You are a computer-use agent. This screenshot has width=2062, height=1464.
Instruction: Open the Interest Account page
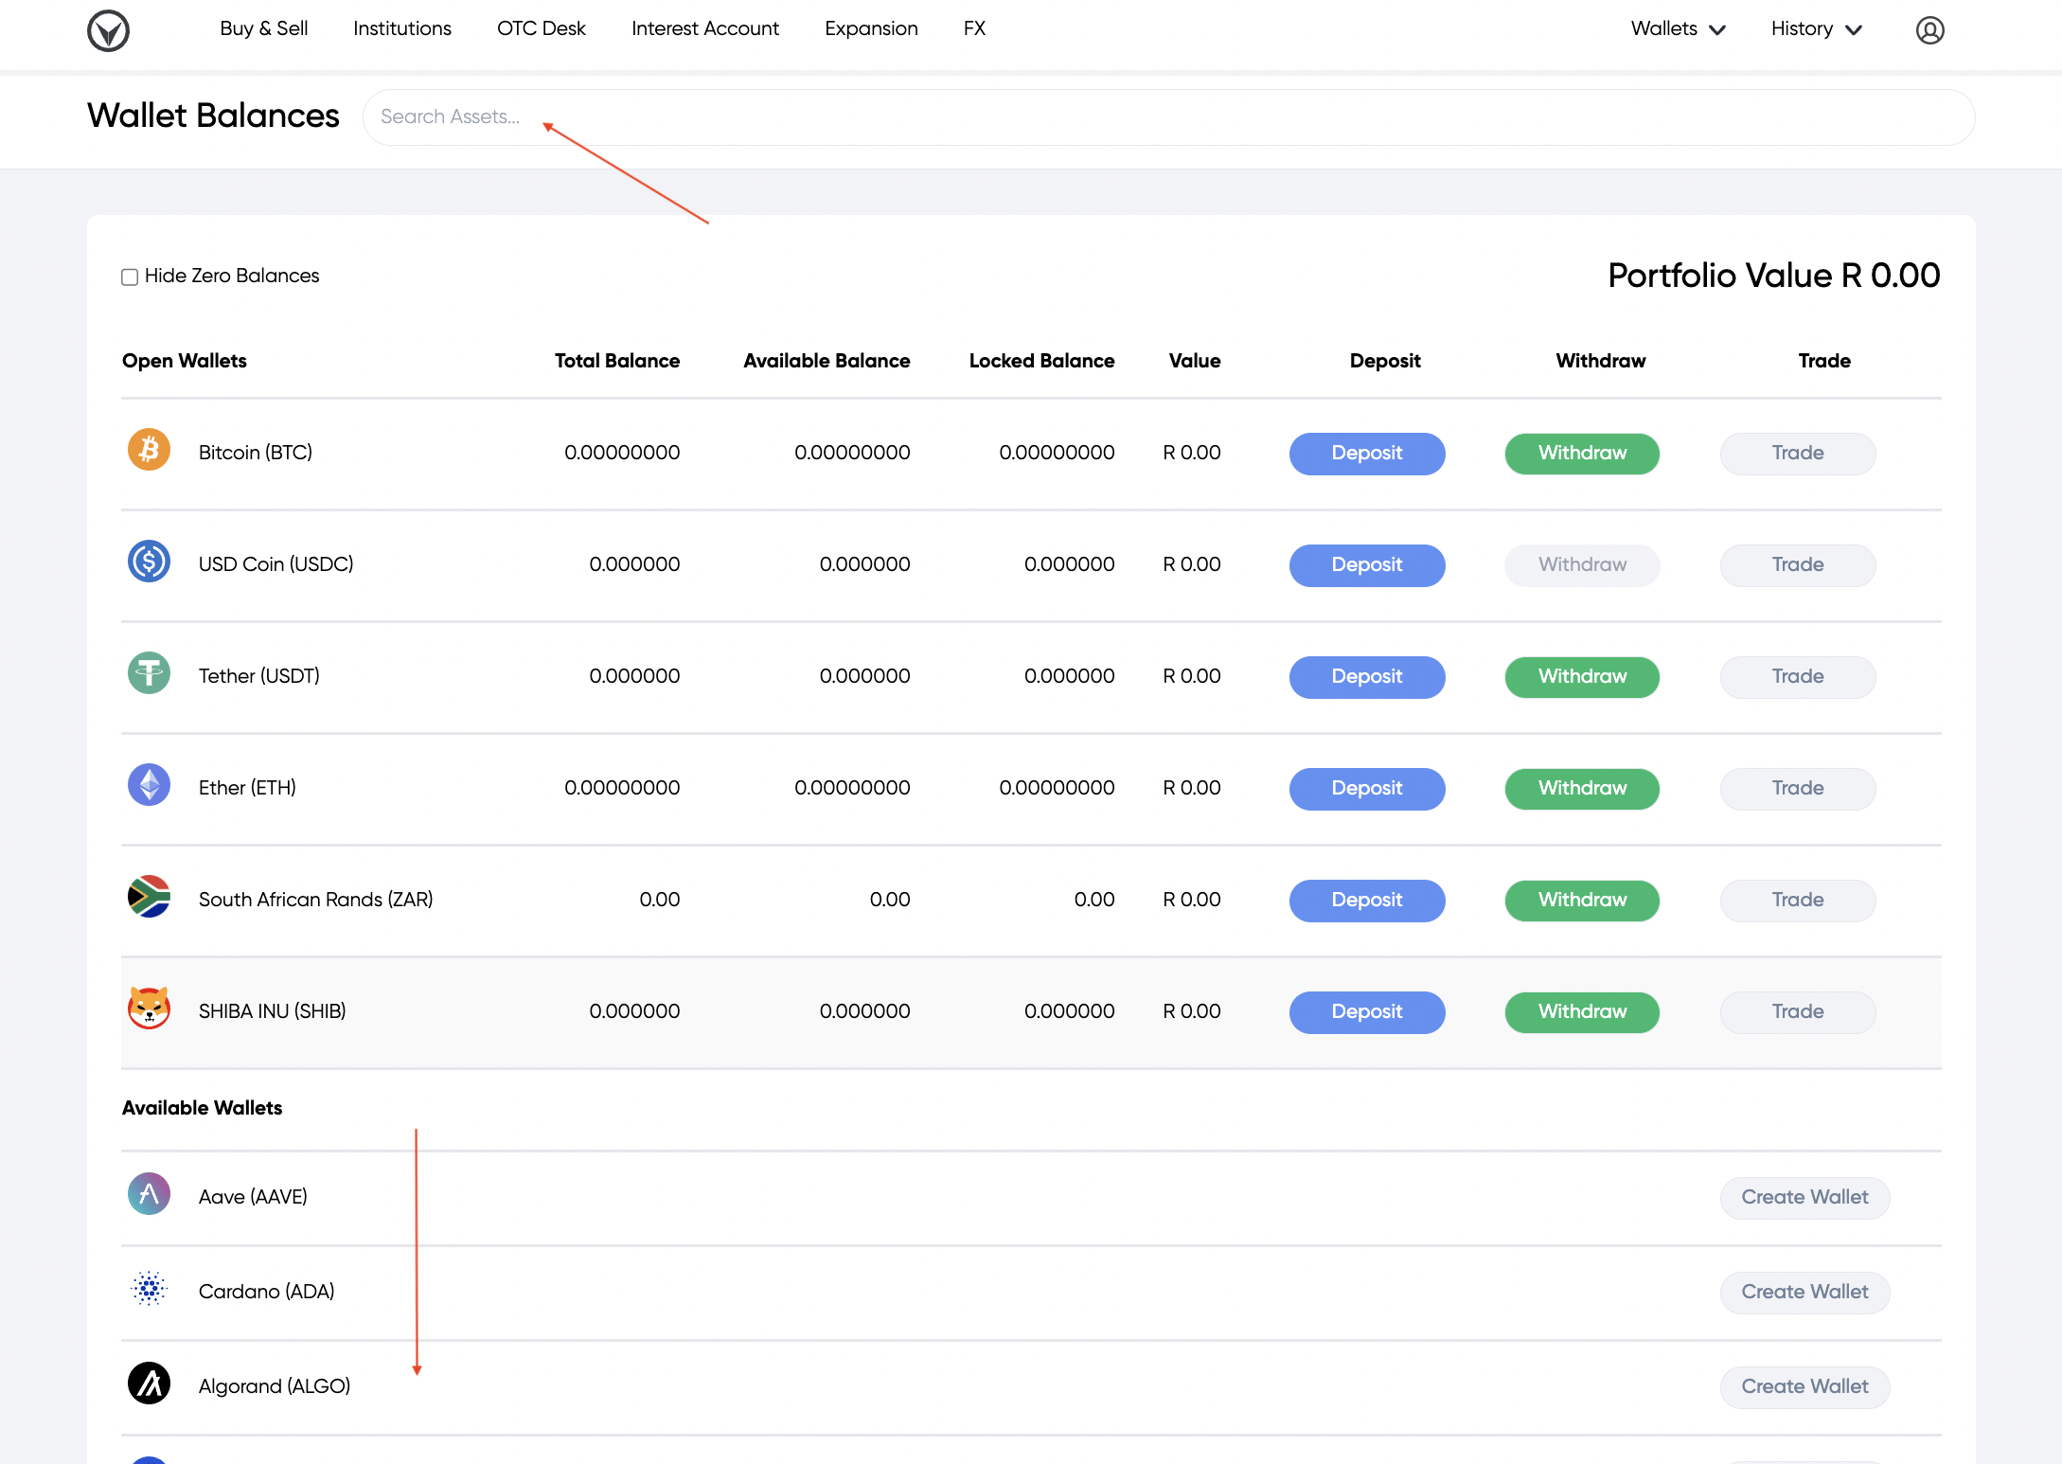(705, 29)
